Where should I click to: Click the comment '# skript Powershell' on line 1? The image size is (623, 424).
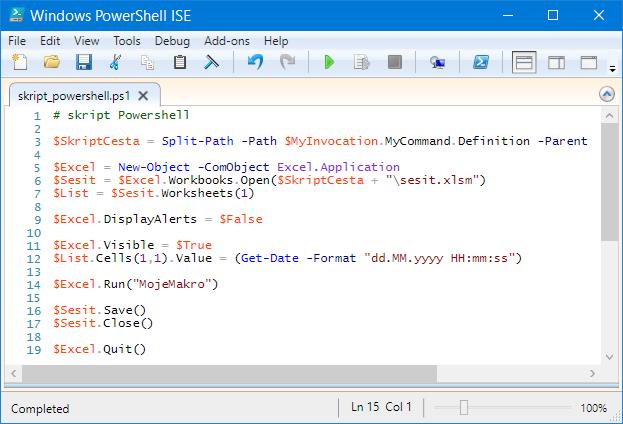tap(121, 115)
